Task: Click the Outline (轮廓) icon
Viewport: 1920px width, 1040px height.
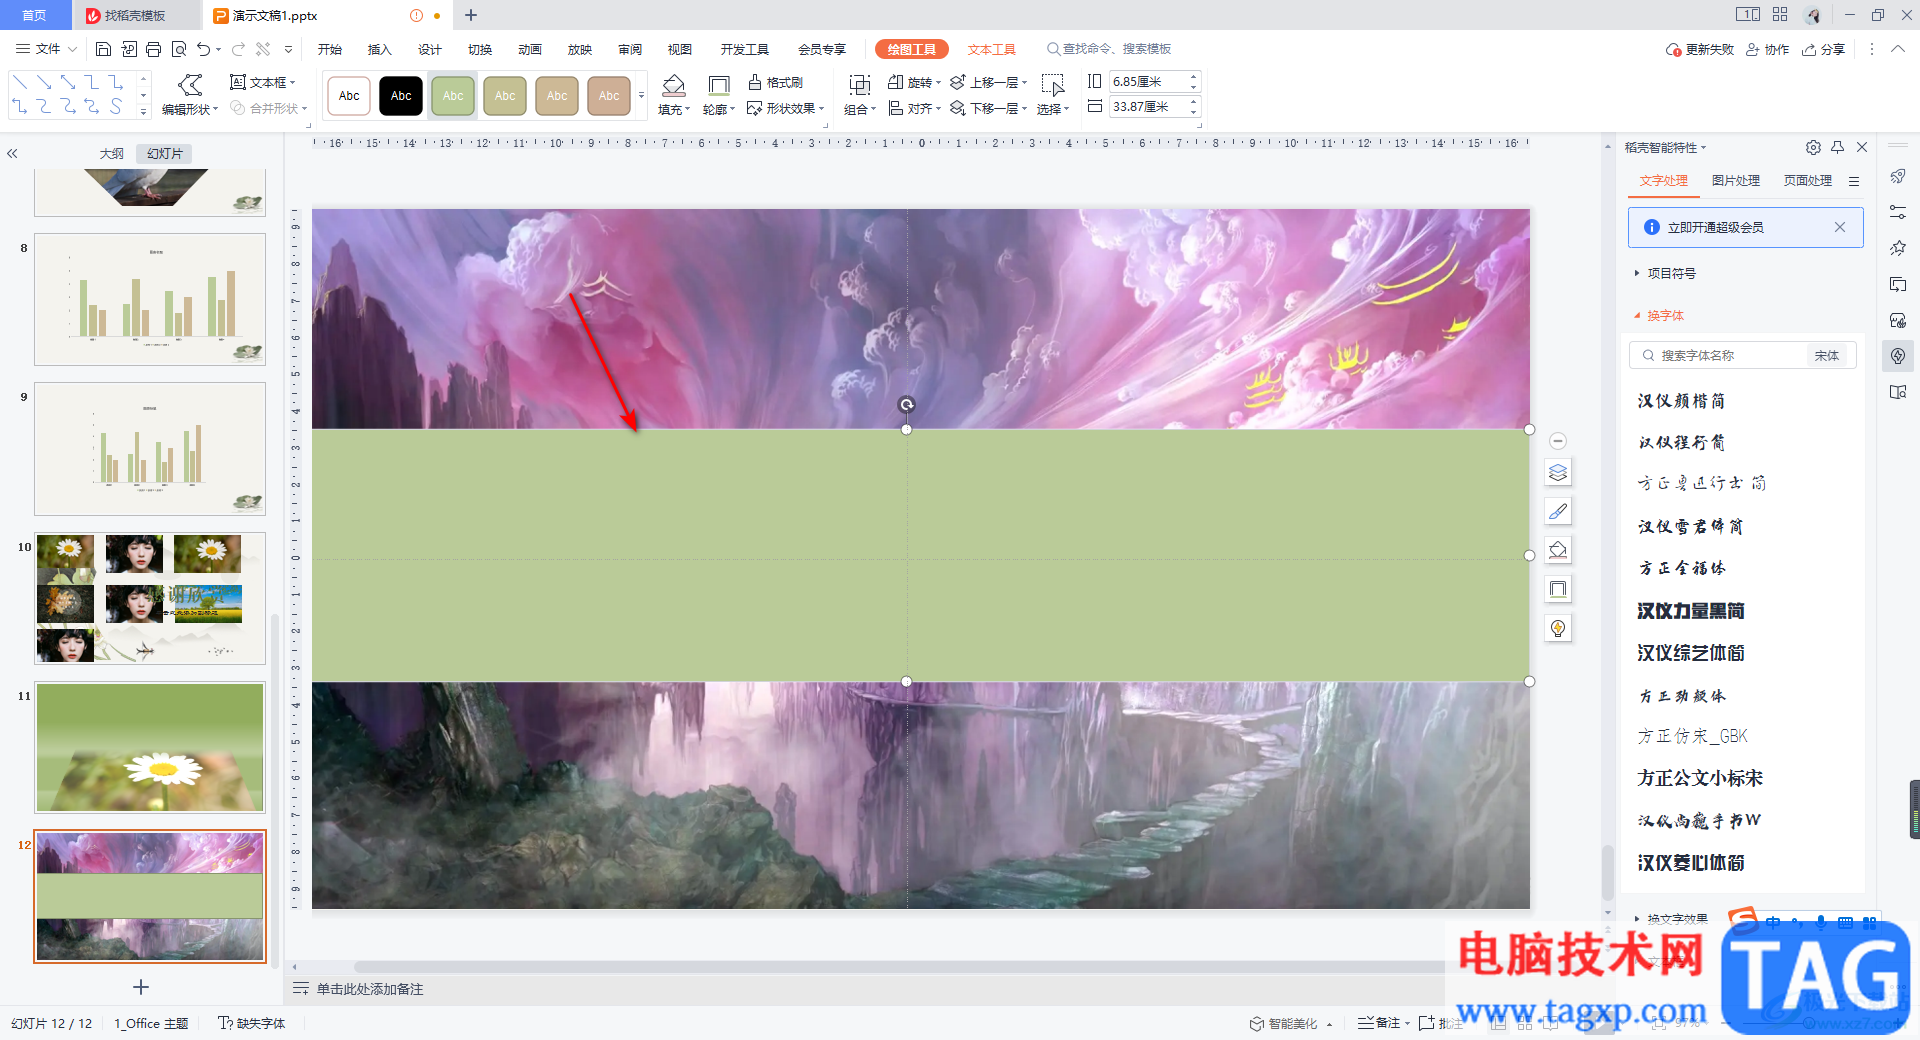Action: (x=718, y=86)
